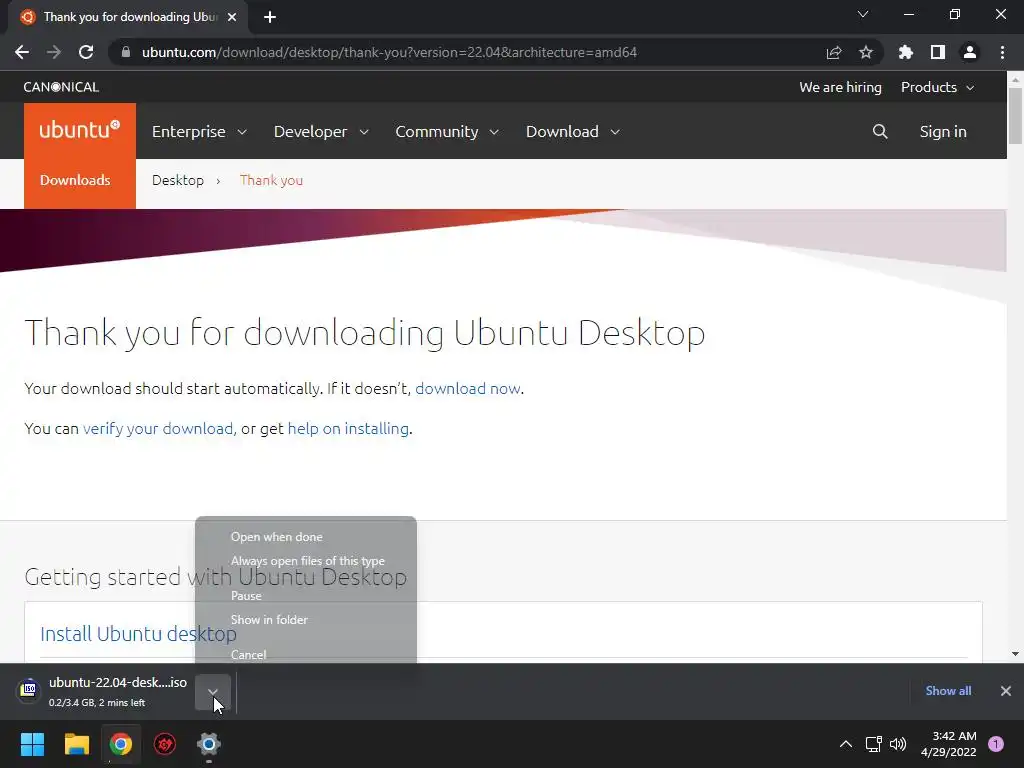Open Settings from the taskbar

(x=209, y=744)
